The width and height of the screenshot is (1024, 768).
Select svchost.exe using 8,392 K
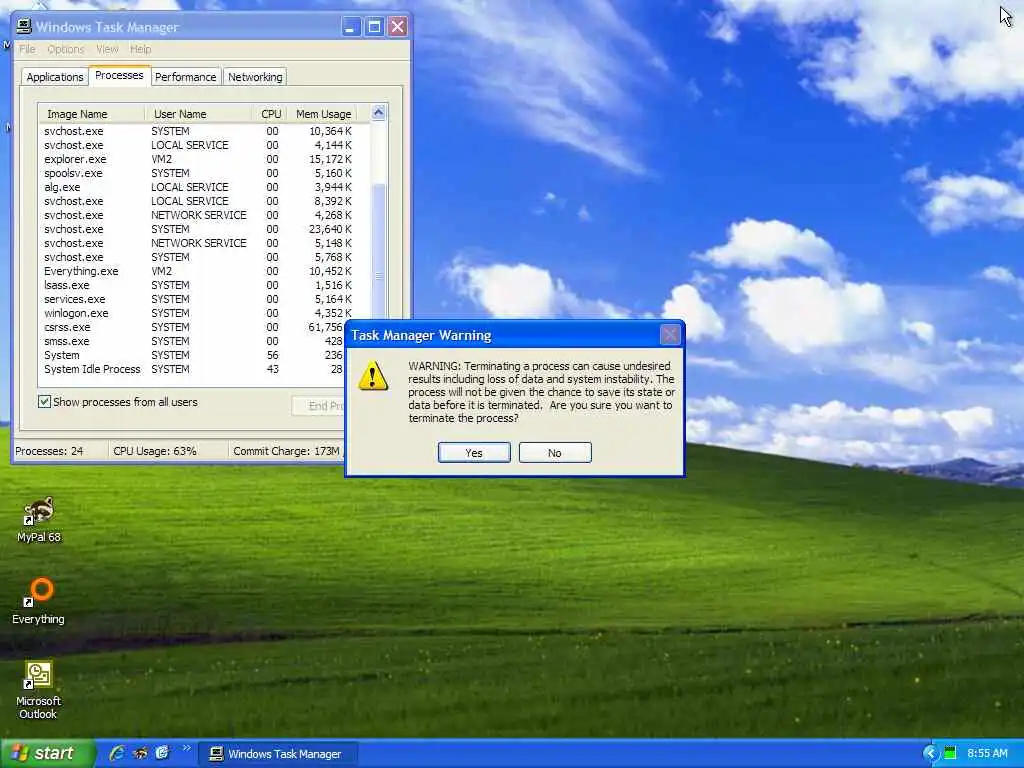(198, 201)
